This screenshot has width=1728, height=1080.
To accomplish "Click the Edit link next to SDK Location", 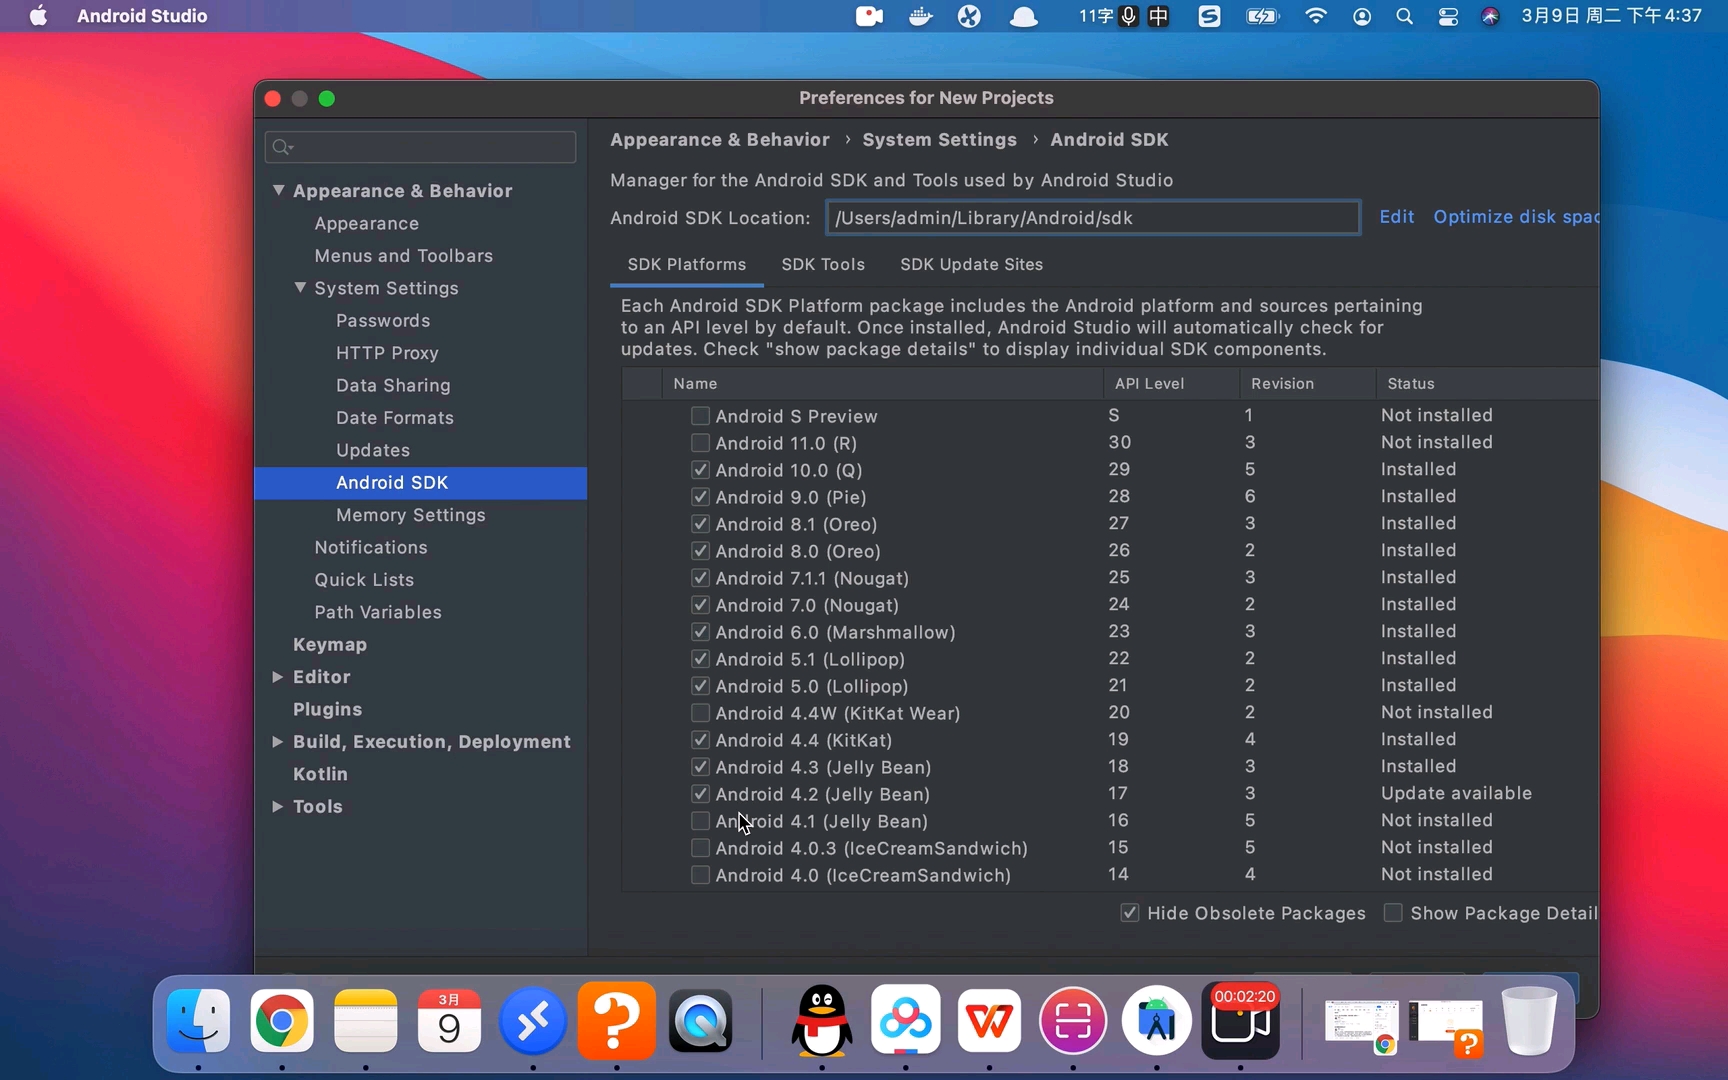I will pos(1395,216).
